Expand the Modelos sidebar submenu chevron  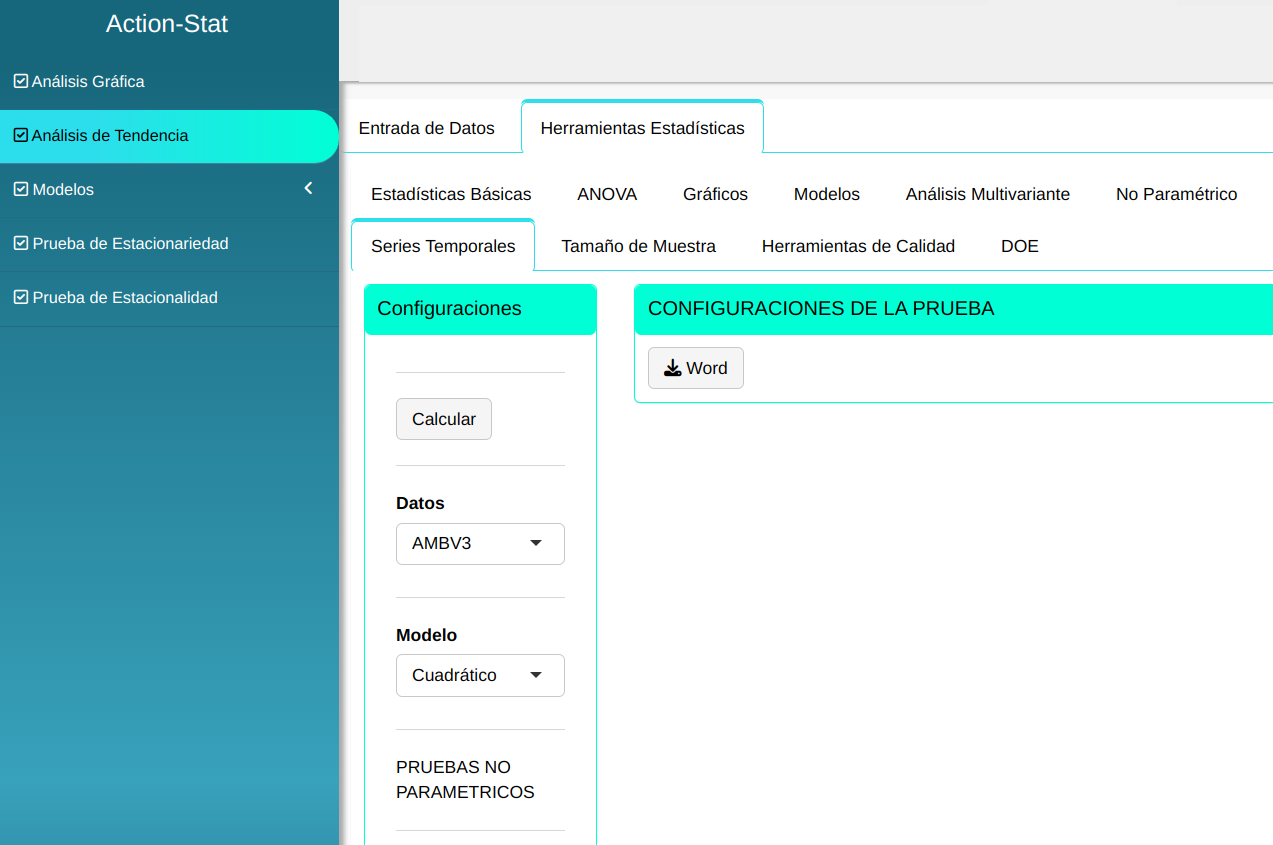[308, 188]
